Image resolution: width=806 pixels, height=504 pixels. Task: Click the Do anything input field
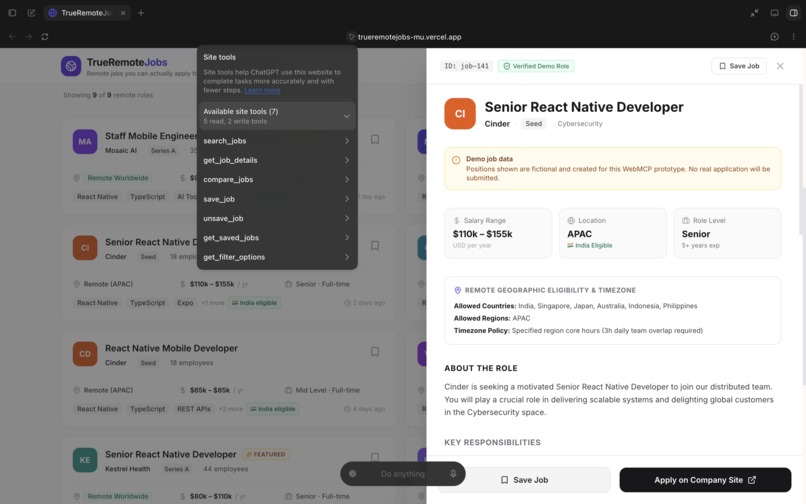(402, 474)
